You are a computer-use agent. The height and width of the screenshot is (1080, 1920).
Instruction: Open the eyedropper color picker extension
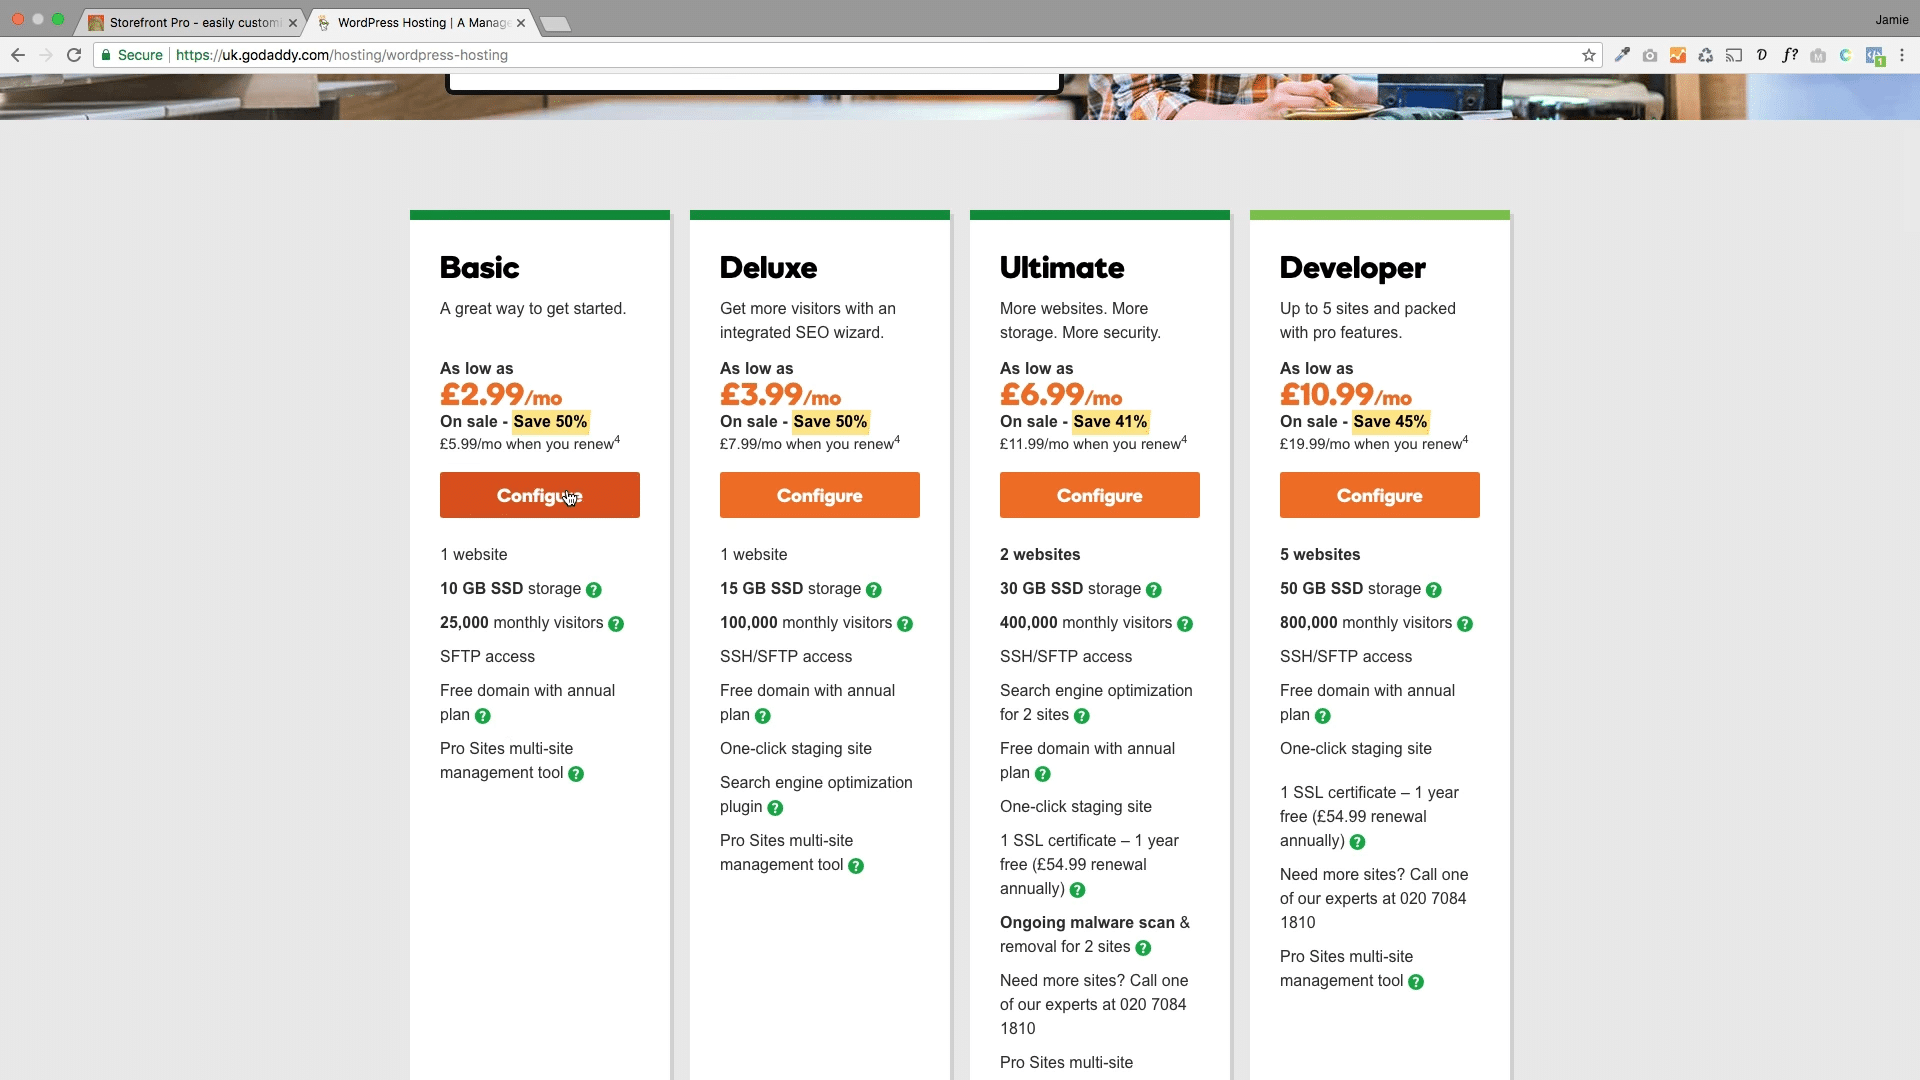(1622, 55)
